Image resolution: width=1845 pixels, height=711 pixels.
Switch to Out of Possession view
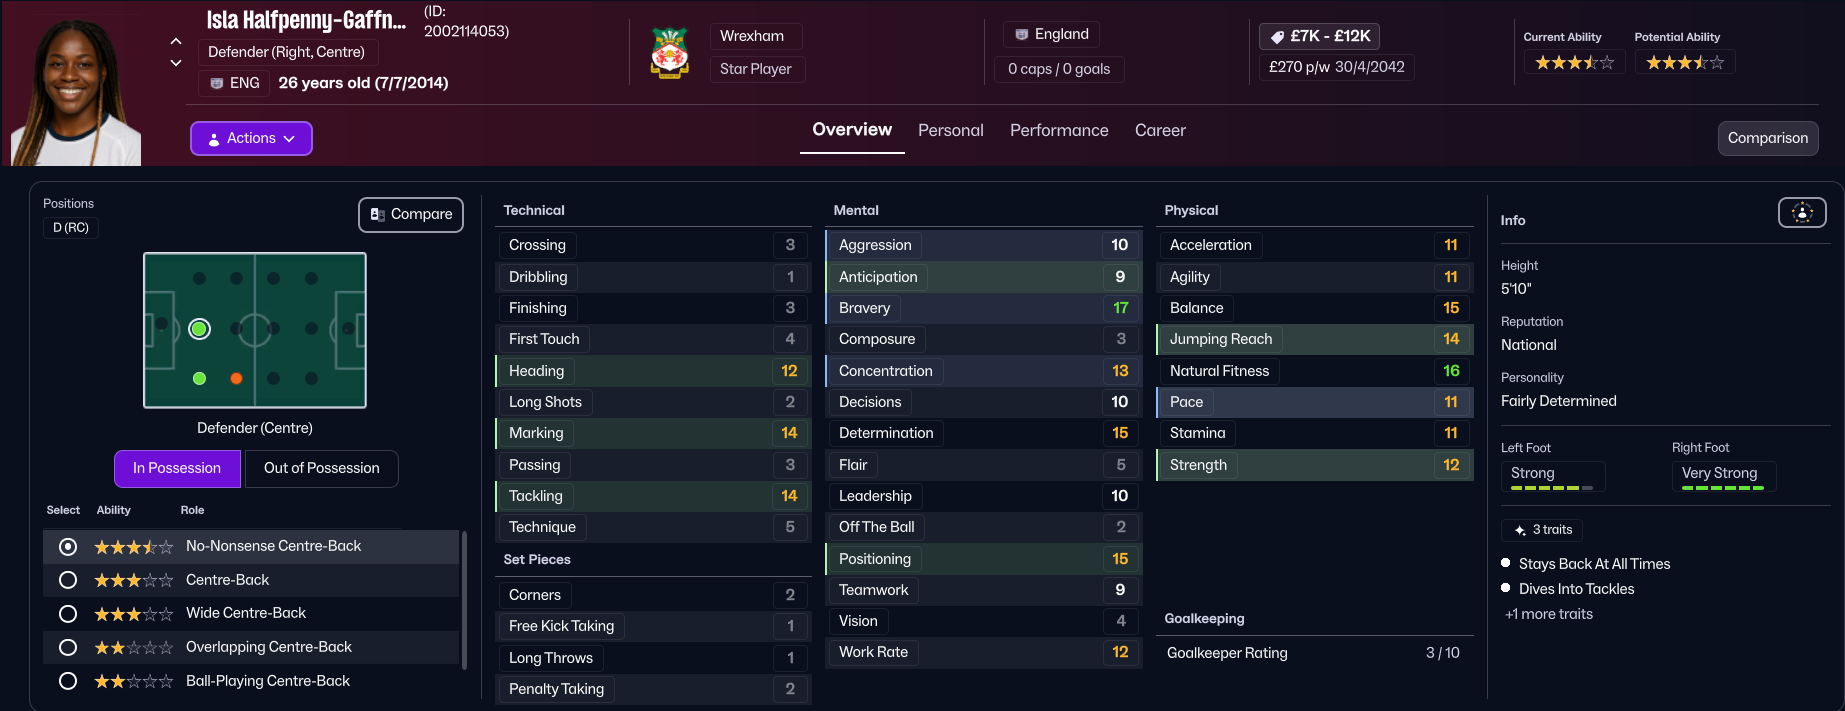(x=321, y=469)
